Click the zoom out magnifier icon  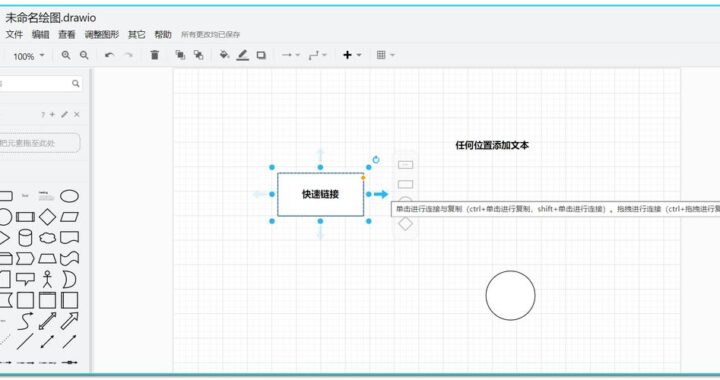click(84, 55)
